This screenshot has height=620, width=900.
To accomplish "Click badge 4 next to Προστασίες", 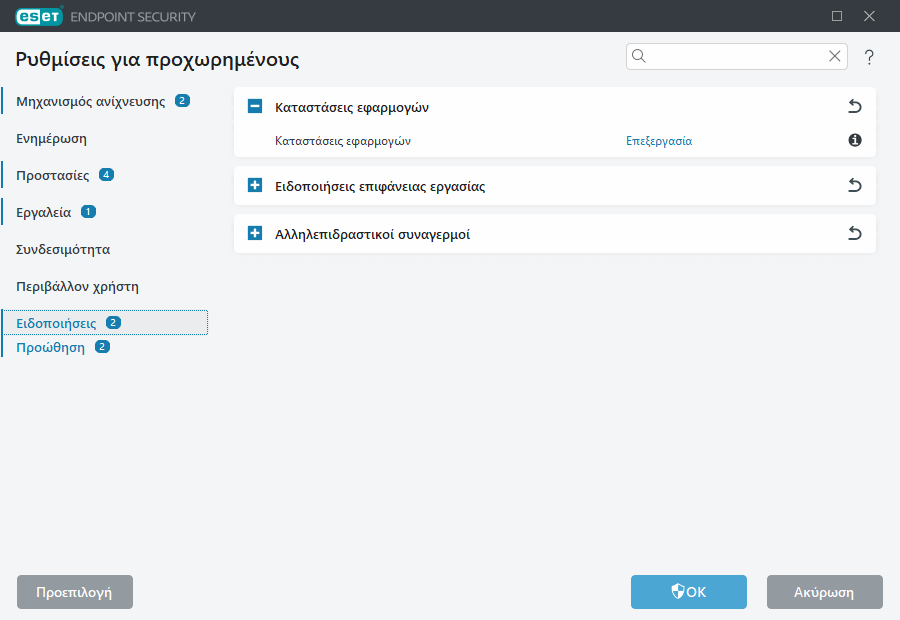I will tap(106, 174).
